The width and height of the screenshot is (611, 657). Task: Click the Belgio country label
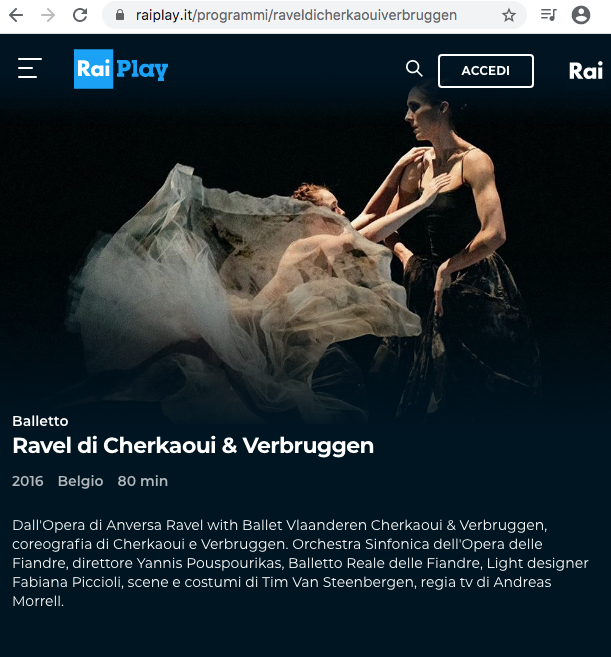coord(80,481)
